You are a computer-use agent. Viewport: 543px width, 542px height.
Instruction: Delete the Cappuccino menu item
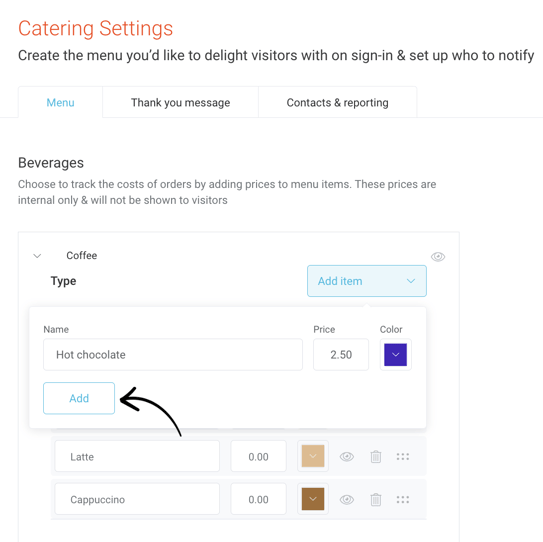[376, 499]
